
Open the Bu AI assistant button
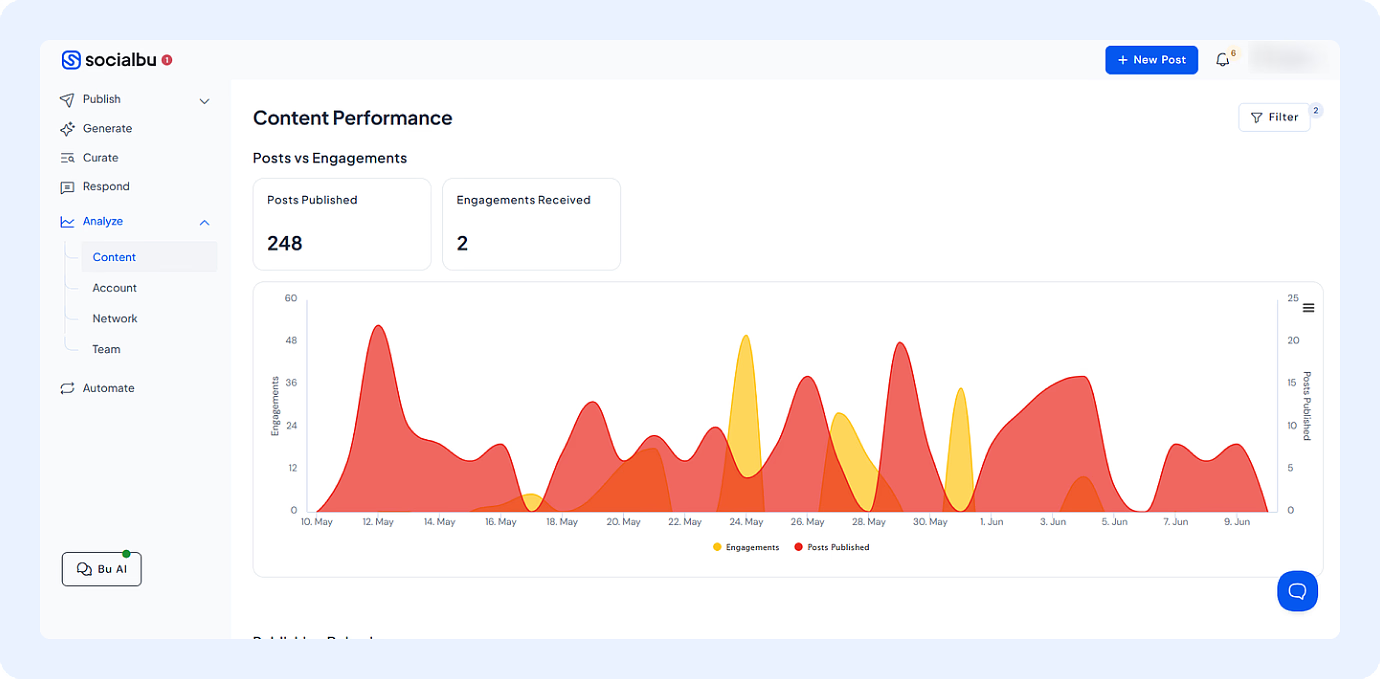[102, 569]
